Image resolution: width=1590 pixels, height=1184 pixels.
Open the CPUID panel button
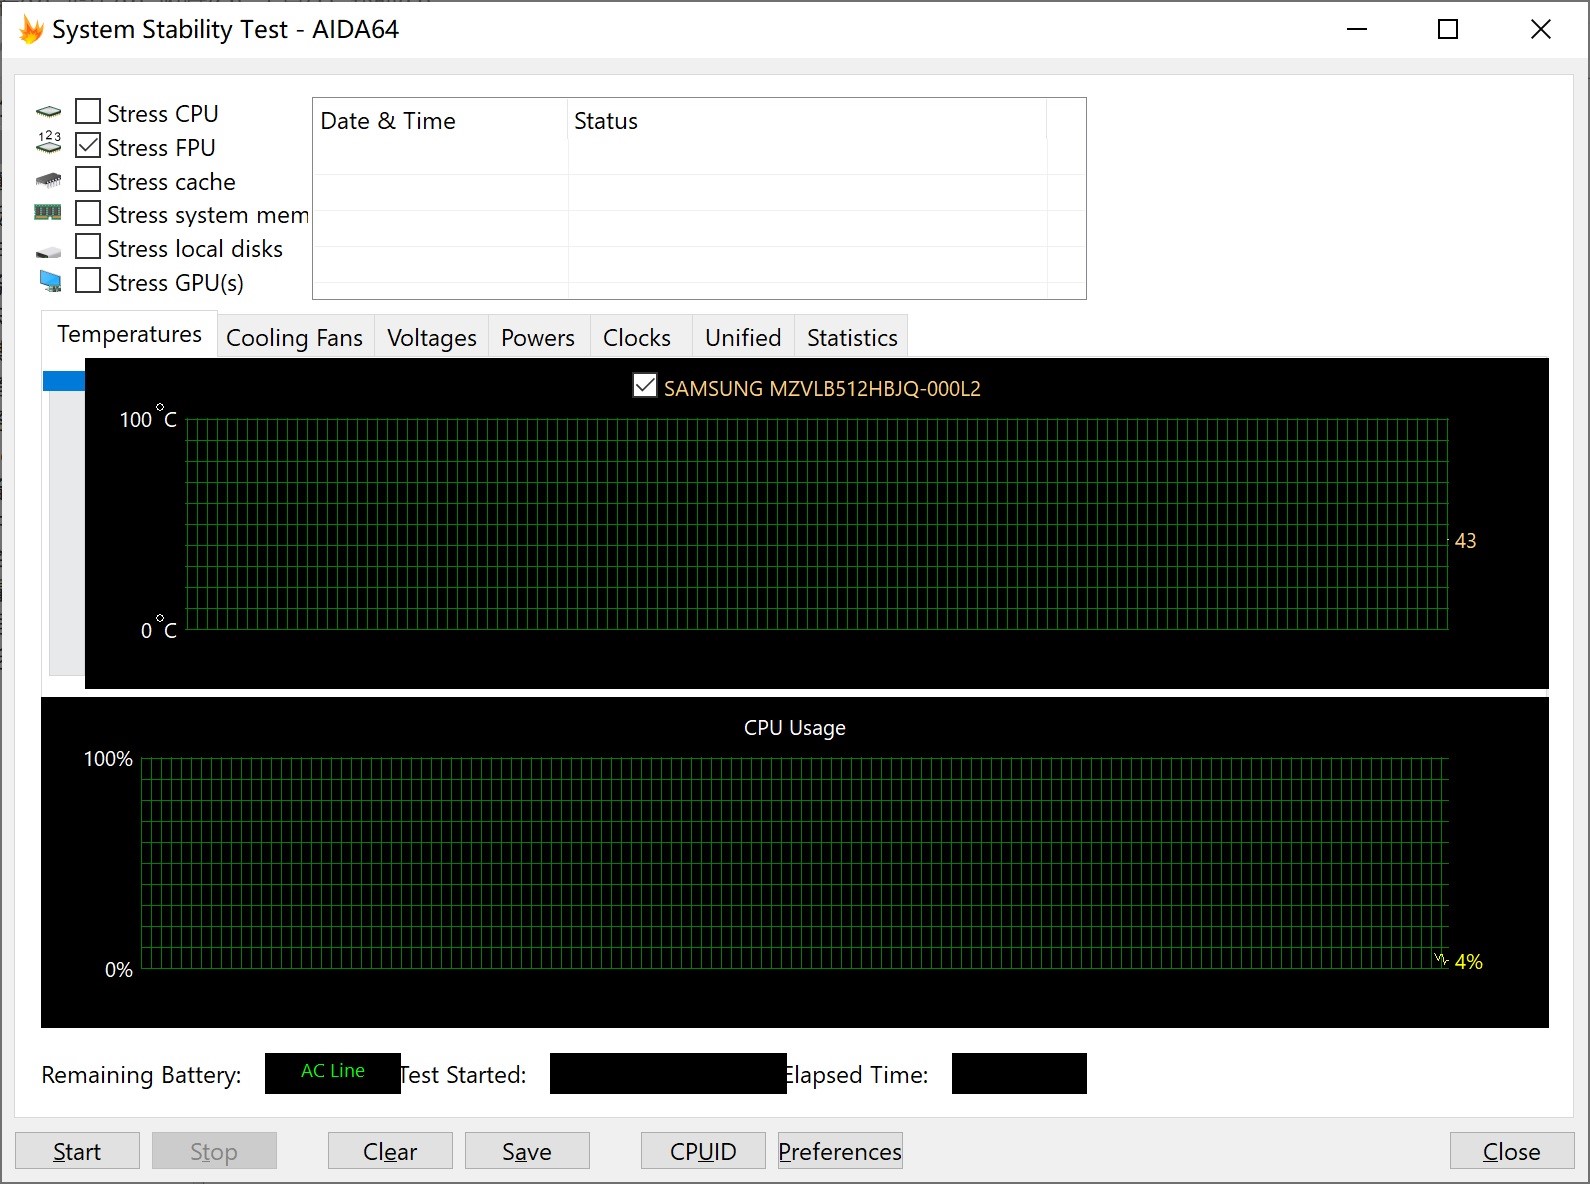click(x=703, y=1151)
